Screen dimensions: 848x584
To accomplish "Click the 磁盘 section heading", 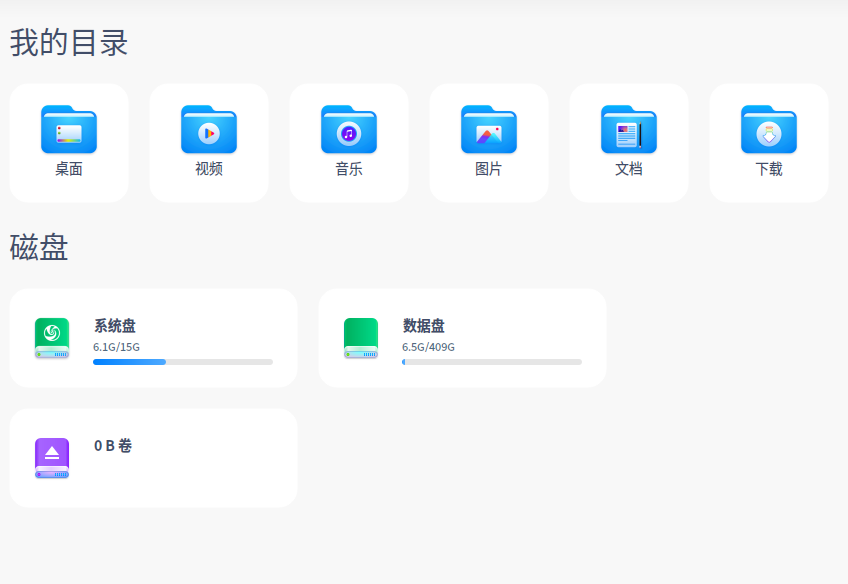I will [39, 248].
